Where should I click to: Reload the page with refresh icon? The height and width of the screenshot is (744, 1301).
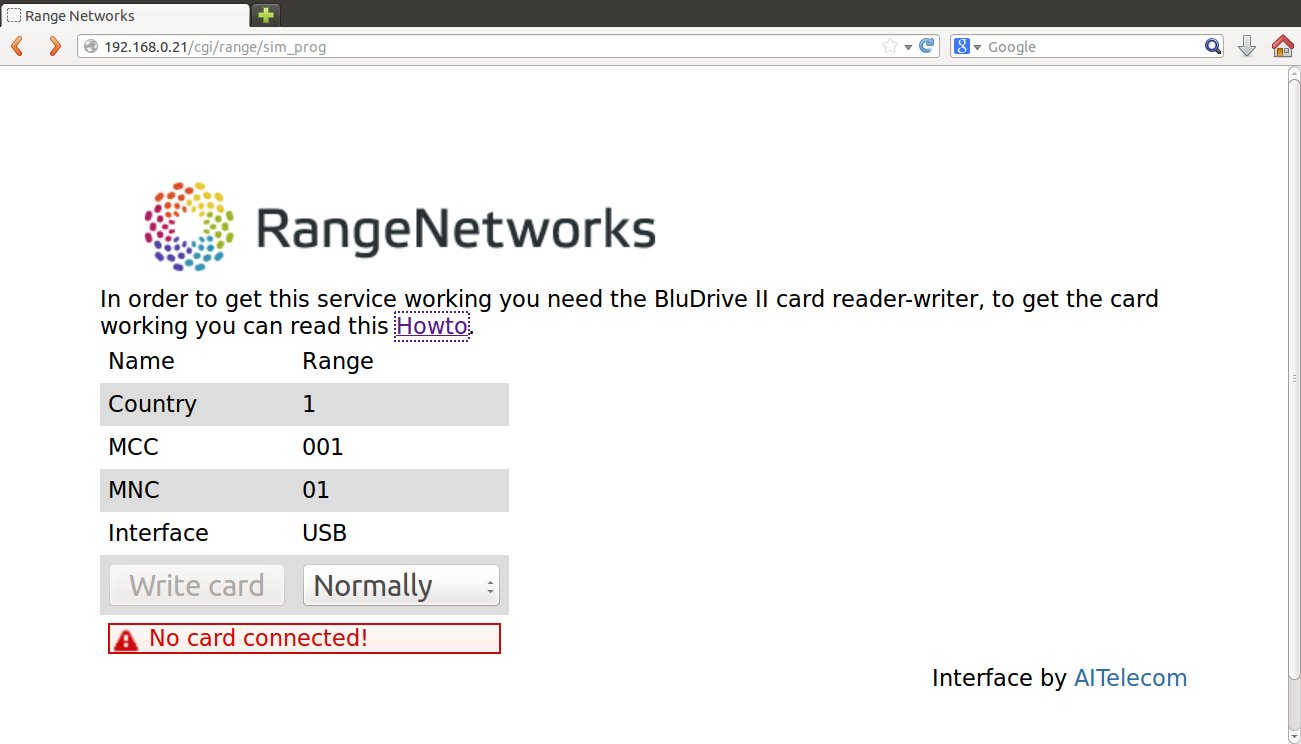click(927, 46)
